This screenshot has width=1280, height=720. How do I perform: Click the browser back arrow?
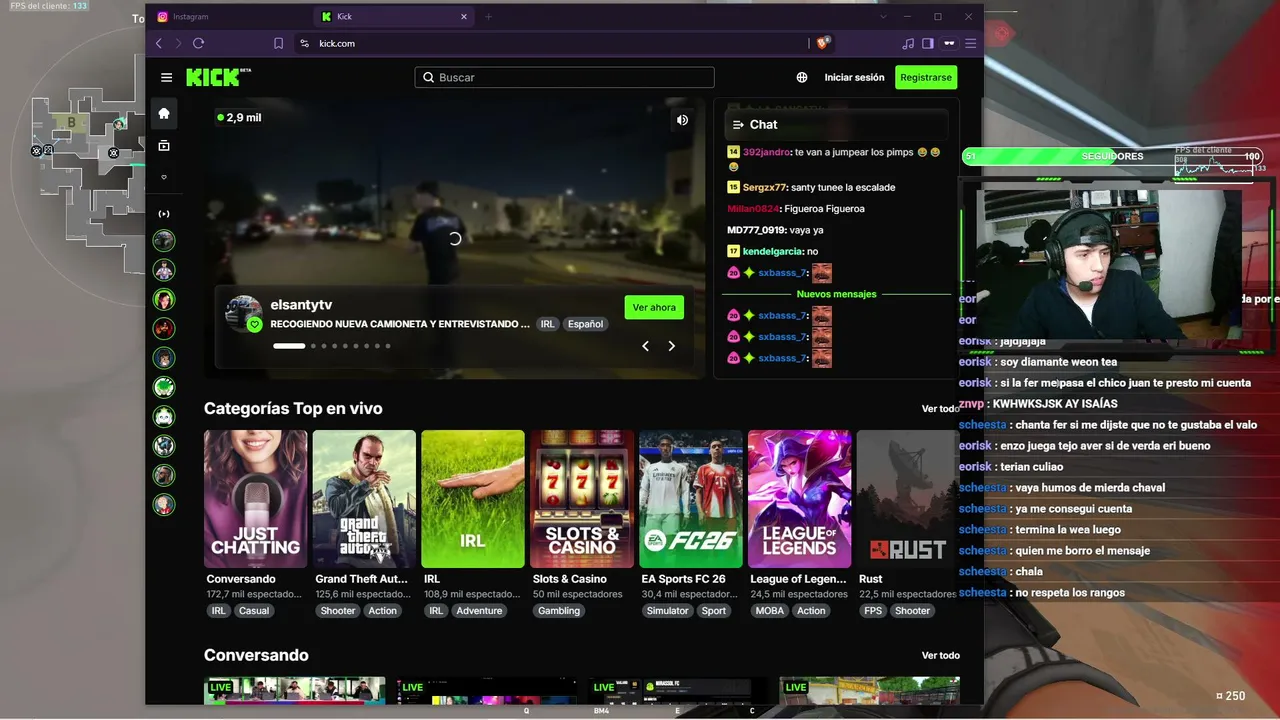pos(159,43)
